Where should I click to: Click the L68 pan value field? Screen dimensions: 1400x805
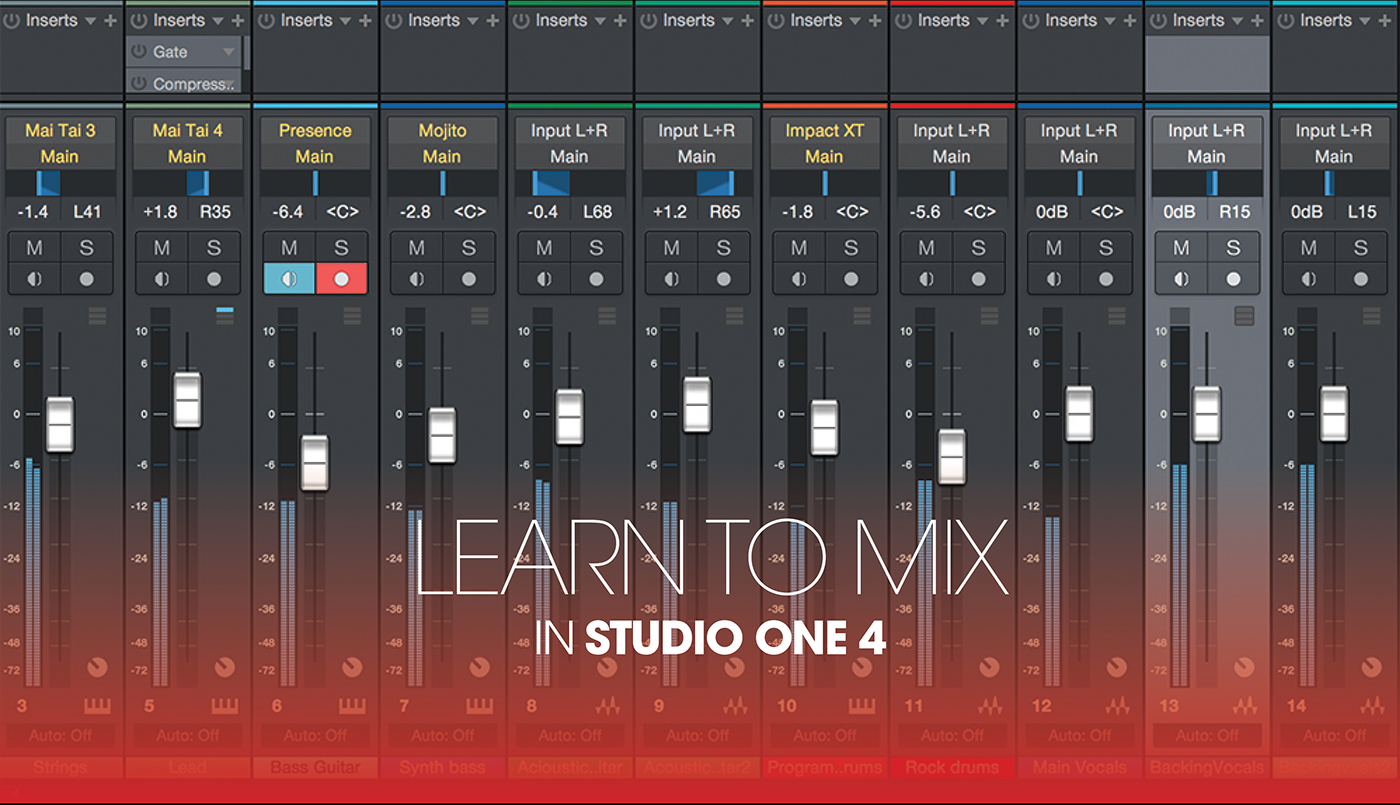click(597, 211)
